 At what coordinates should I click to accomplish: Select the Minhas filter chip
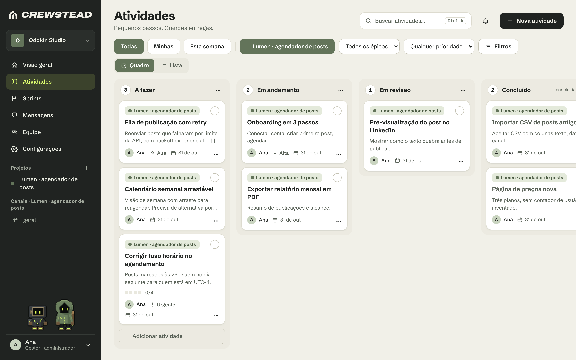pos(163,46)
